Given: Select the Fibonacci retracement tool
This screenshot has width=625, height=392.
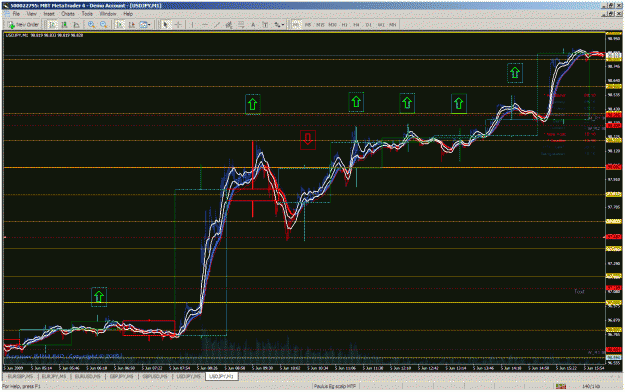Looking at the screenshot, I should [x=241, y=25].
